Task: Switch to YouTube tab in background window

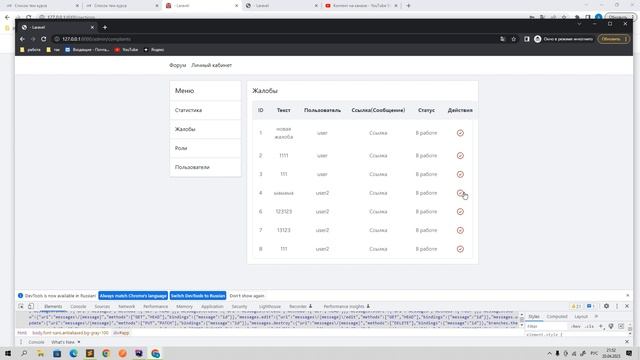Action: click(361, 6)
